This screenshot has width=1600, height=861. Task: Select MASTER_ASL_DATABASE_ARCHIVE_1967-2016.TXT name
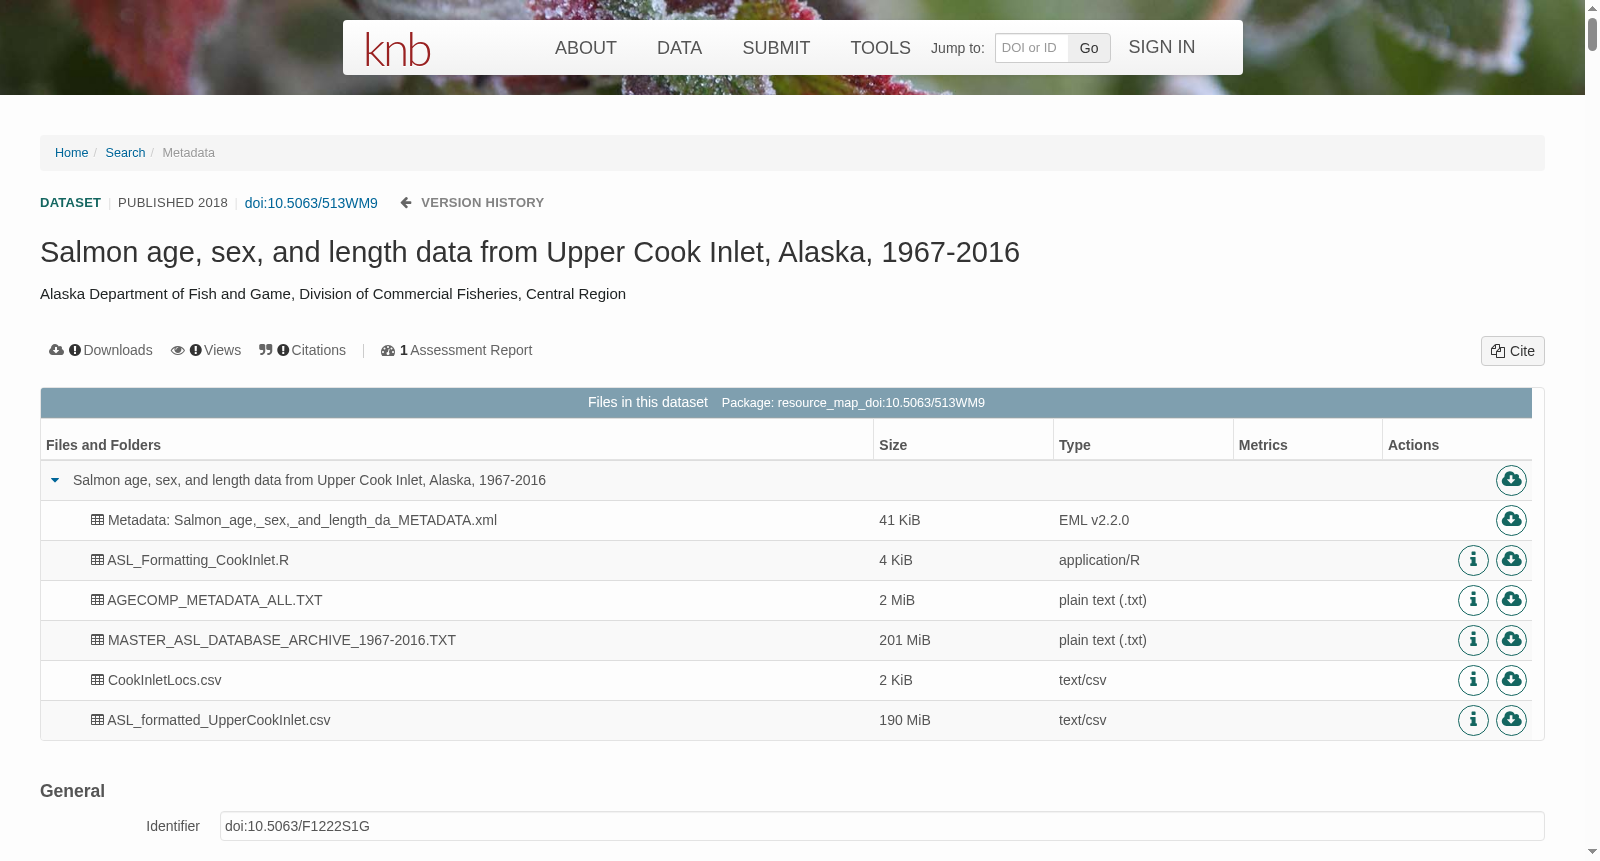click(x=282, y=640)
